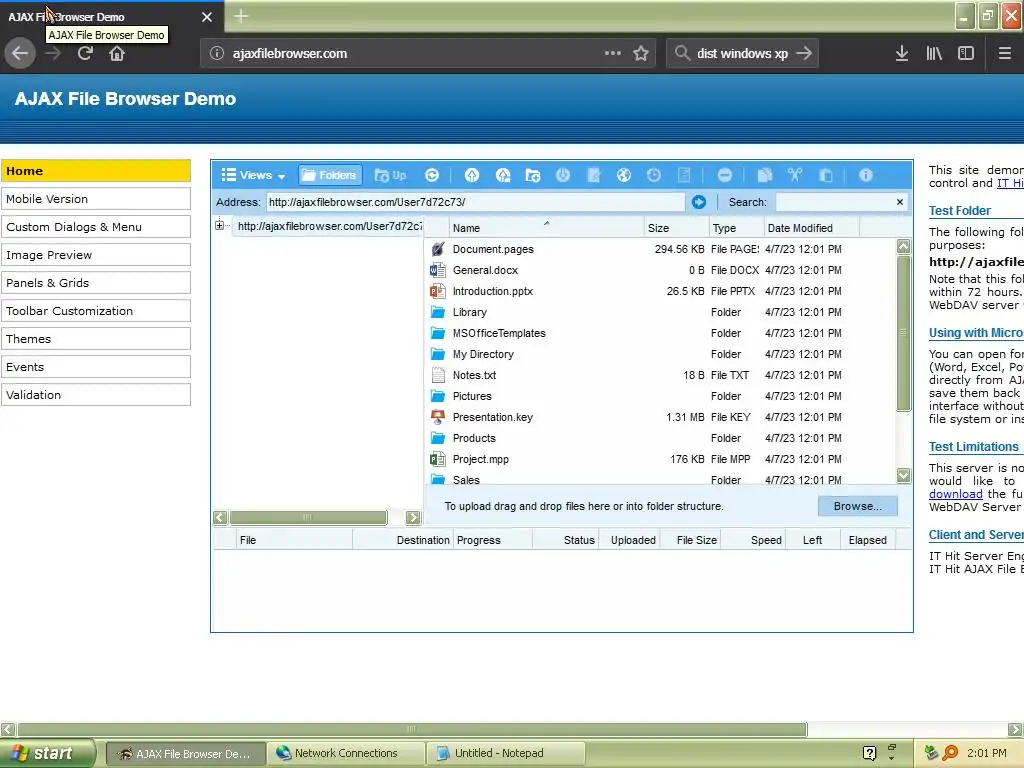Open the Themes menu item
Screen dimensions: 1024x768
tap(96, 339)
